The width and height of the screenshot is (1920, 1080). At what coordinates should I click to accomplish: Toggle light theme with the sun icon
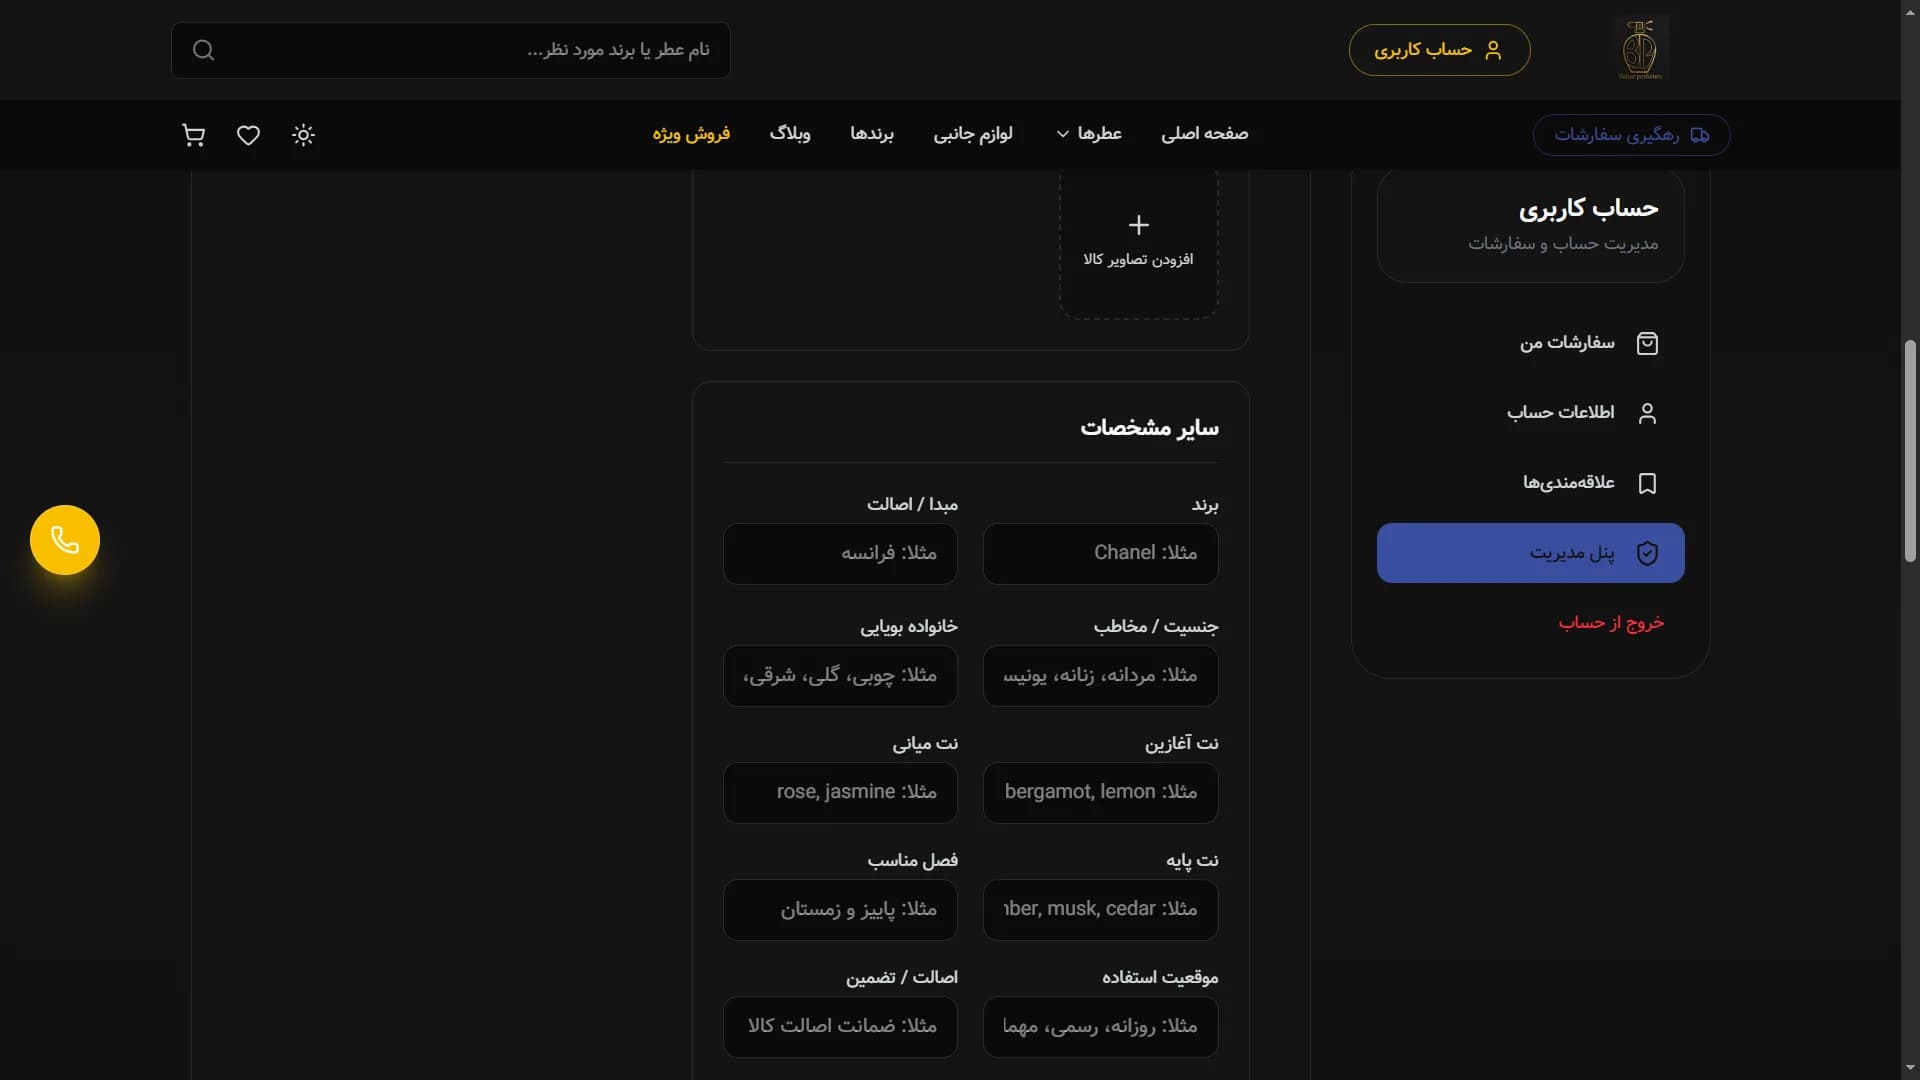304,135
